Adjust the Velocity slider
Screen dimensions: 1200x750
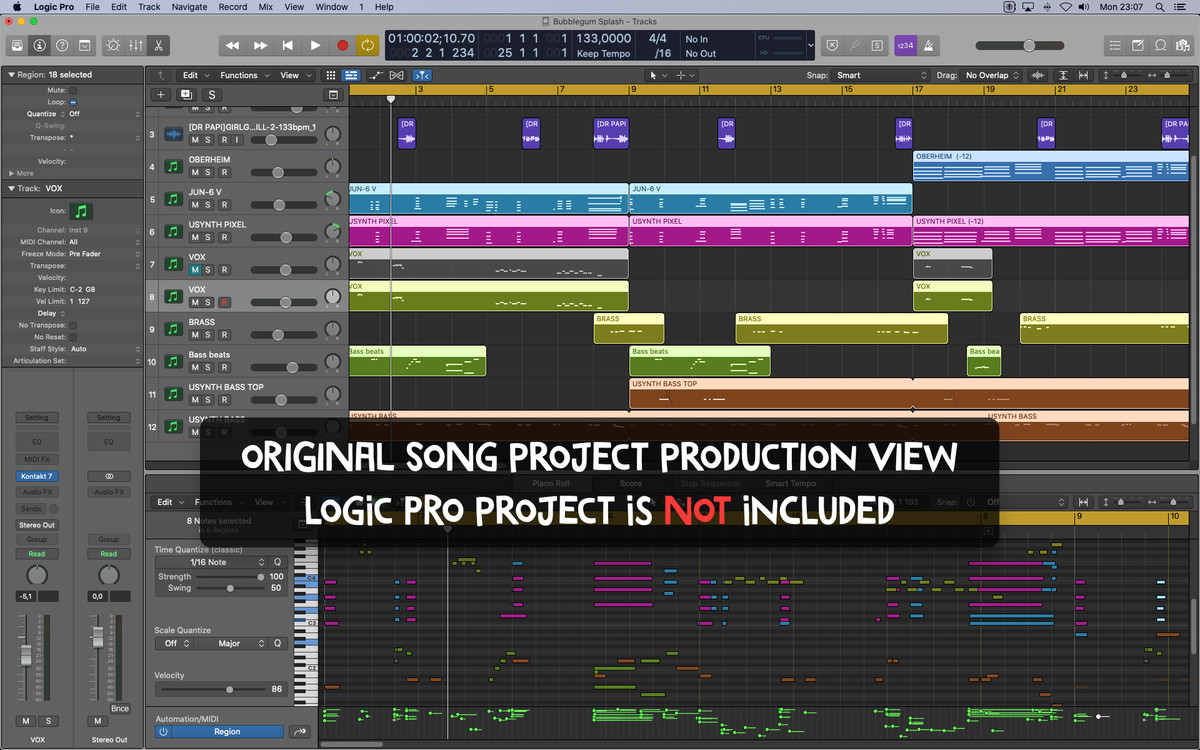[229, 689]
